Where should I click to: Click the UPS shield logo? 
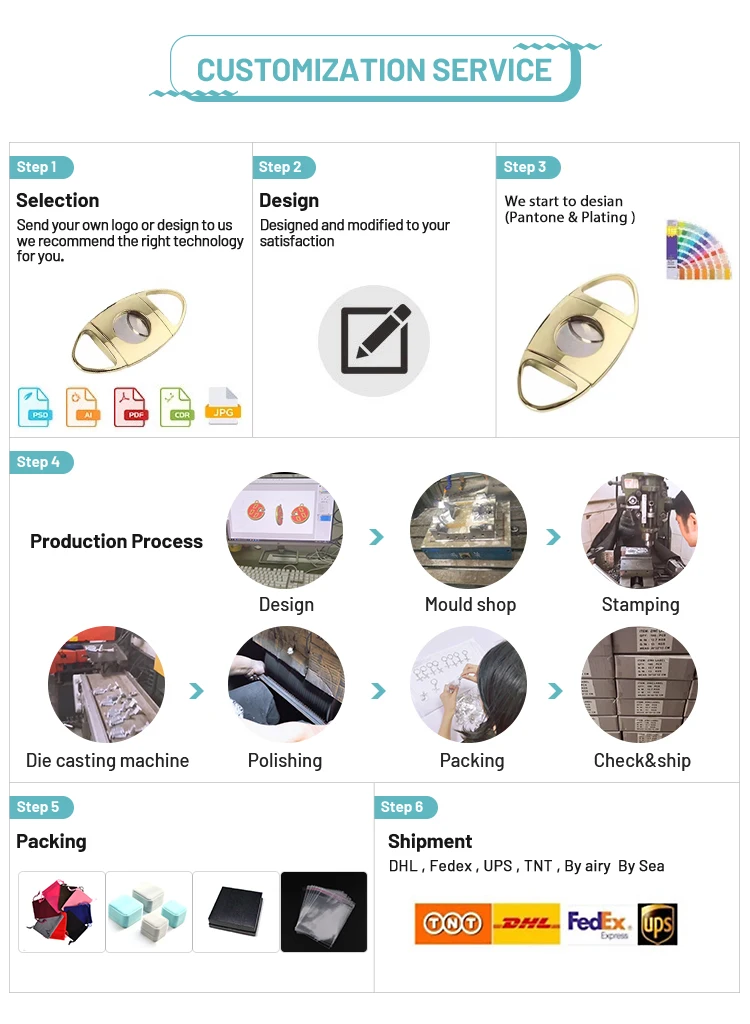tap(658, 923)
